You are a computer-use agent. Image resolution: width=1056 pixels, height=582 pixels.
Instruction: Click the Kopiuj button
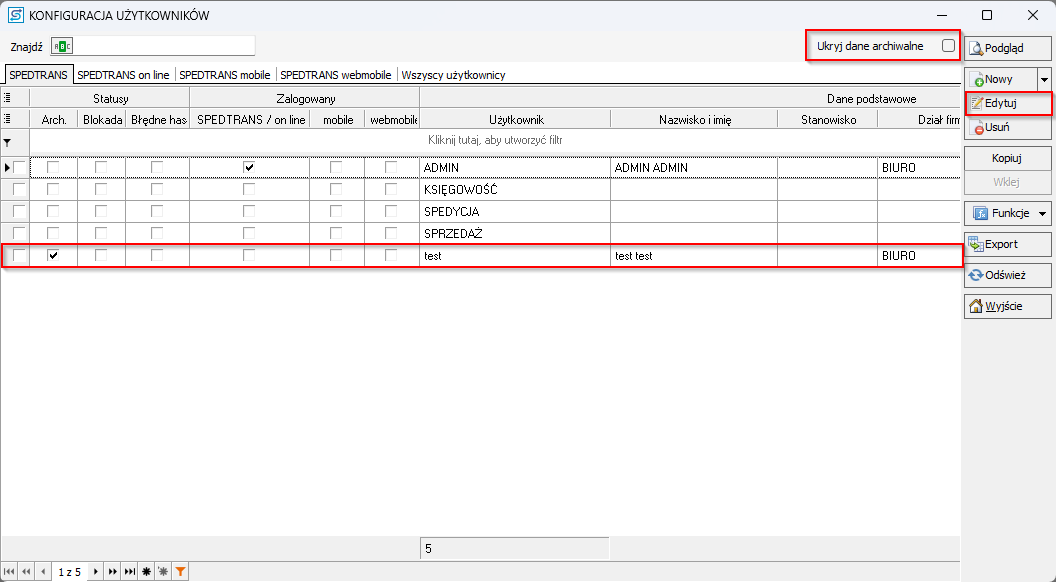(1007, 159)
